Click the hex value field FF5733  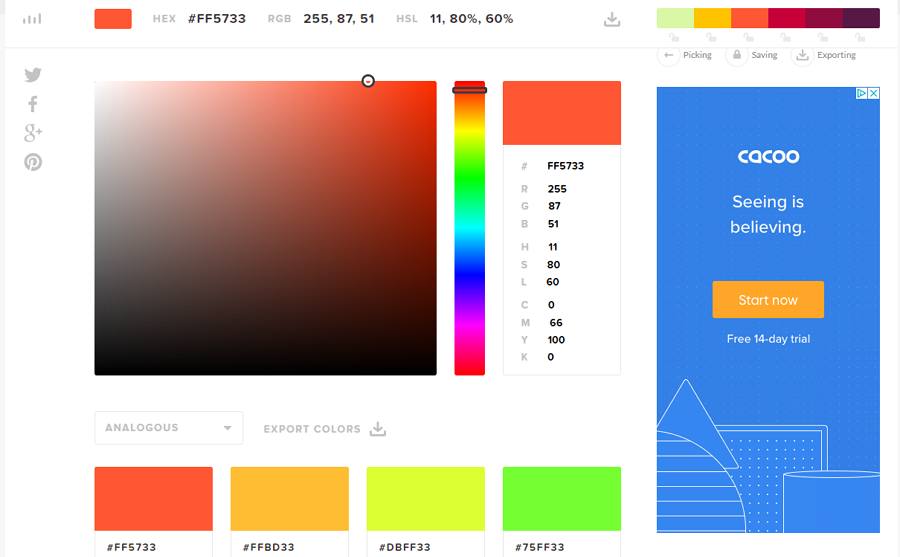click(565, 166)
